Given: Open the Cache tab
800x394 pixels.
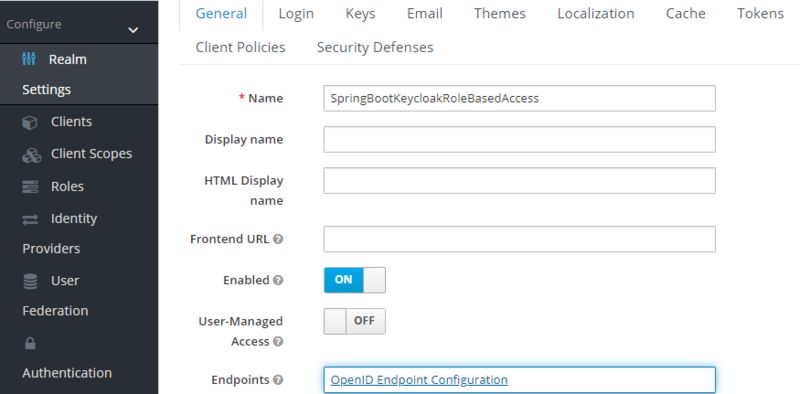Looking at the screenshot, I should pos(686,14).
